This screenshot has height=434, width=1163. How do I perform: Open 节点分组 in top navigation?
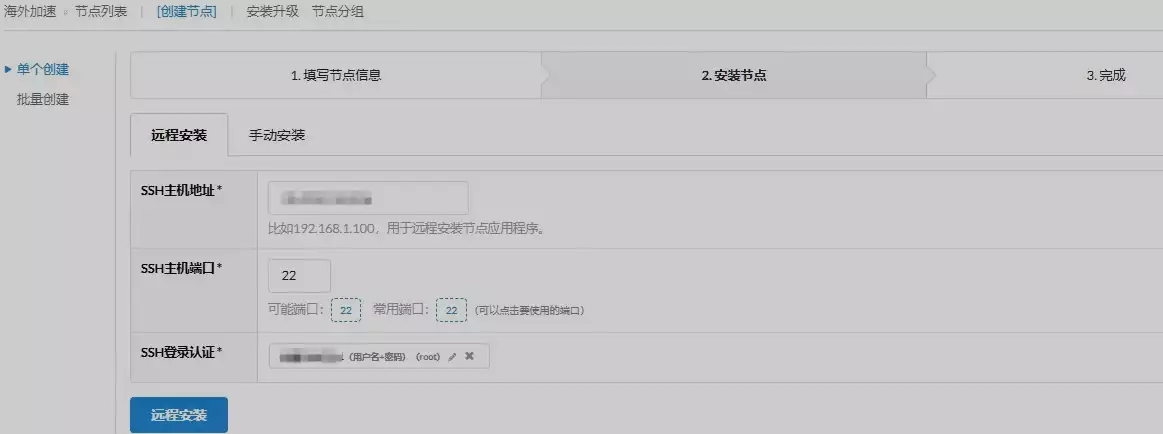[337, 12]
